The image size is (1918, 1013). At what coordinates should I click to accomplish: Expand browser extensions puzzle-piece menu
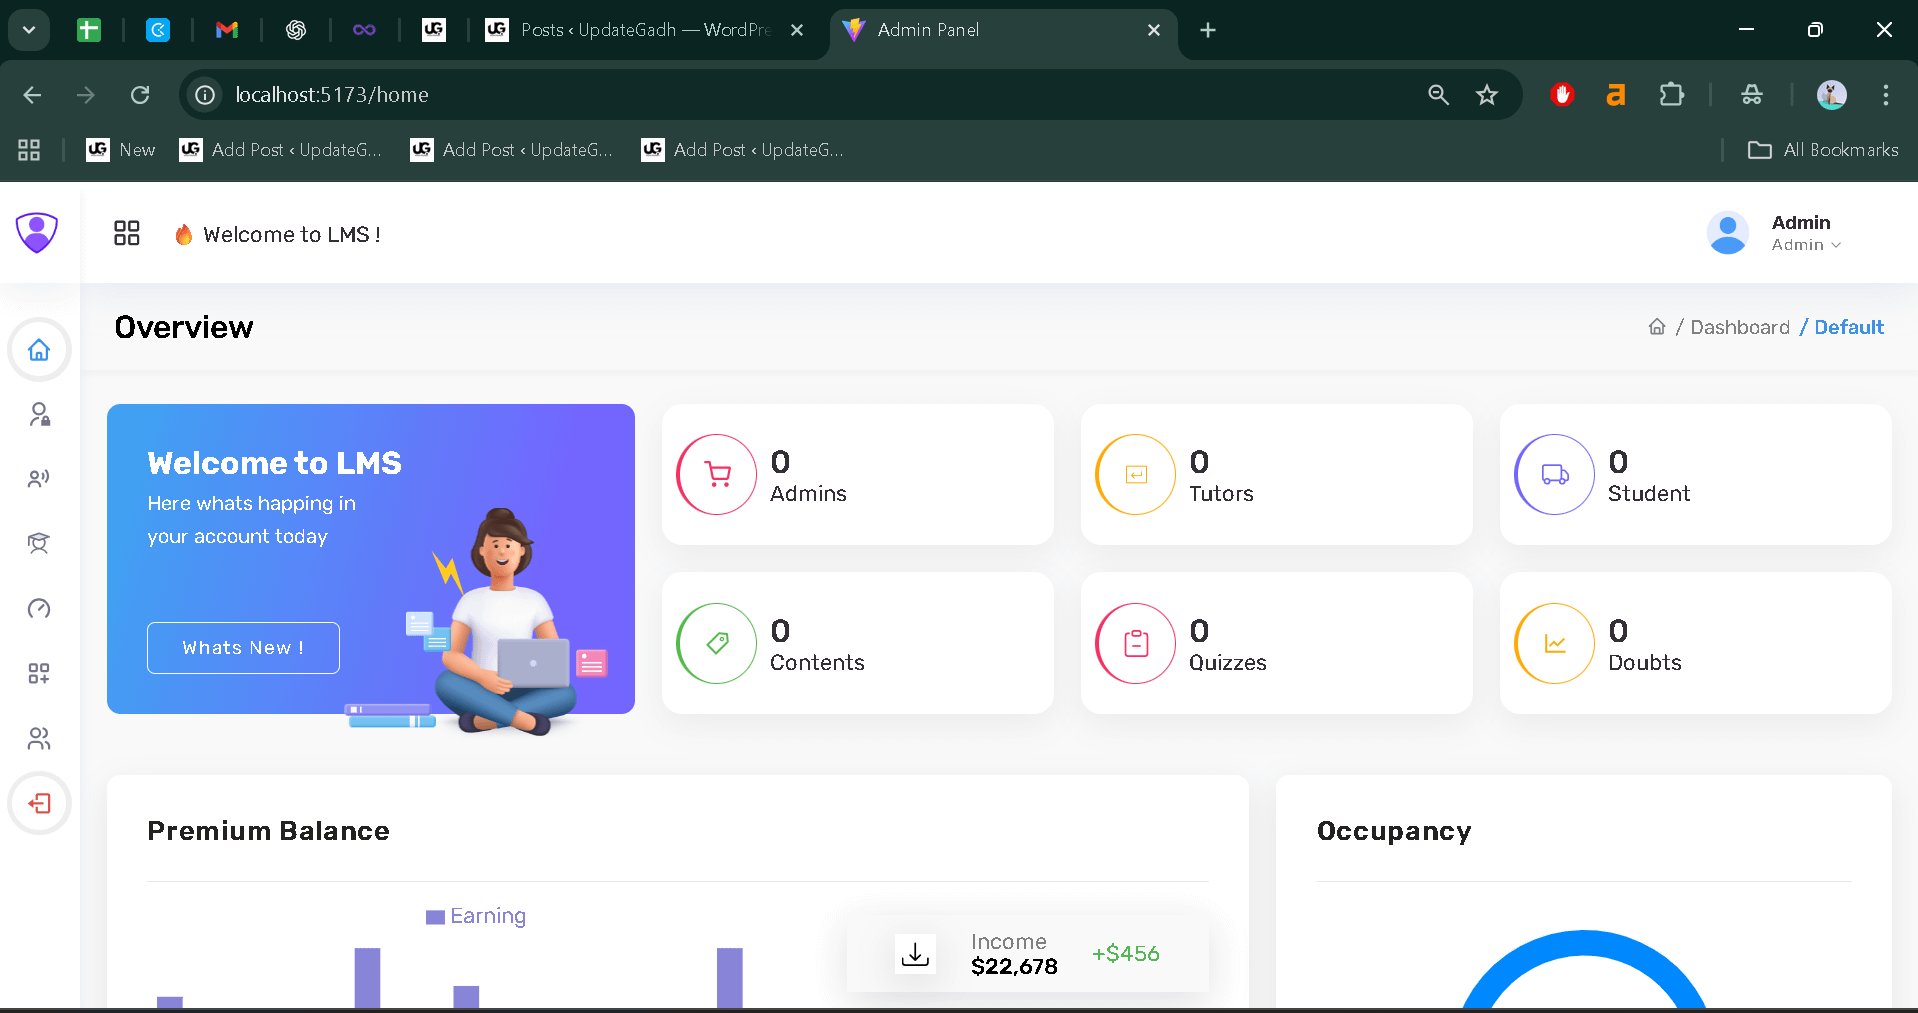(x=1671, y=94)
